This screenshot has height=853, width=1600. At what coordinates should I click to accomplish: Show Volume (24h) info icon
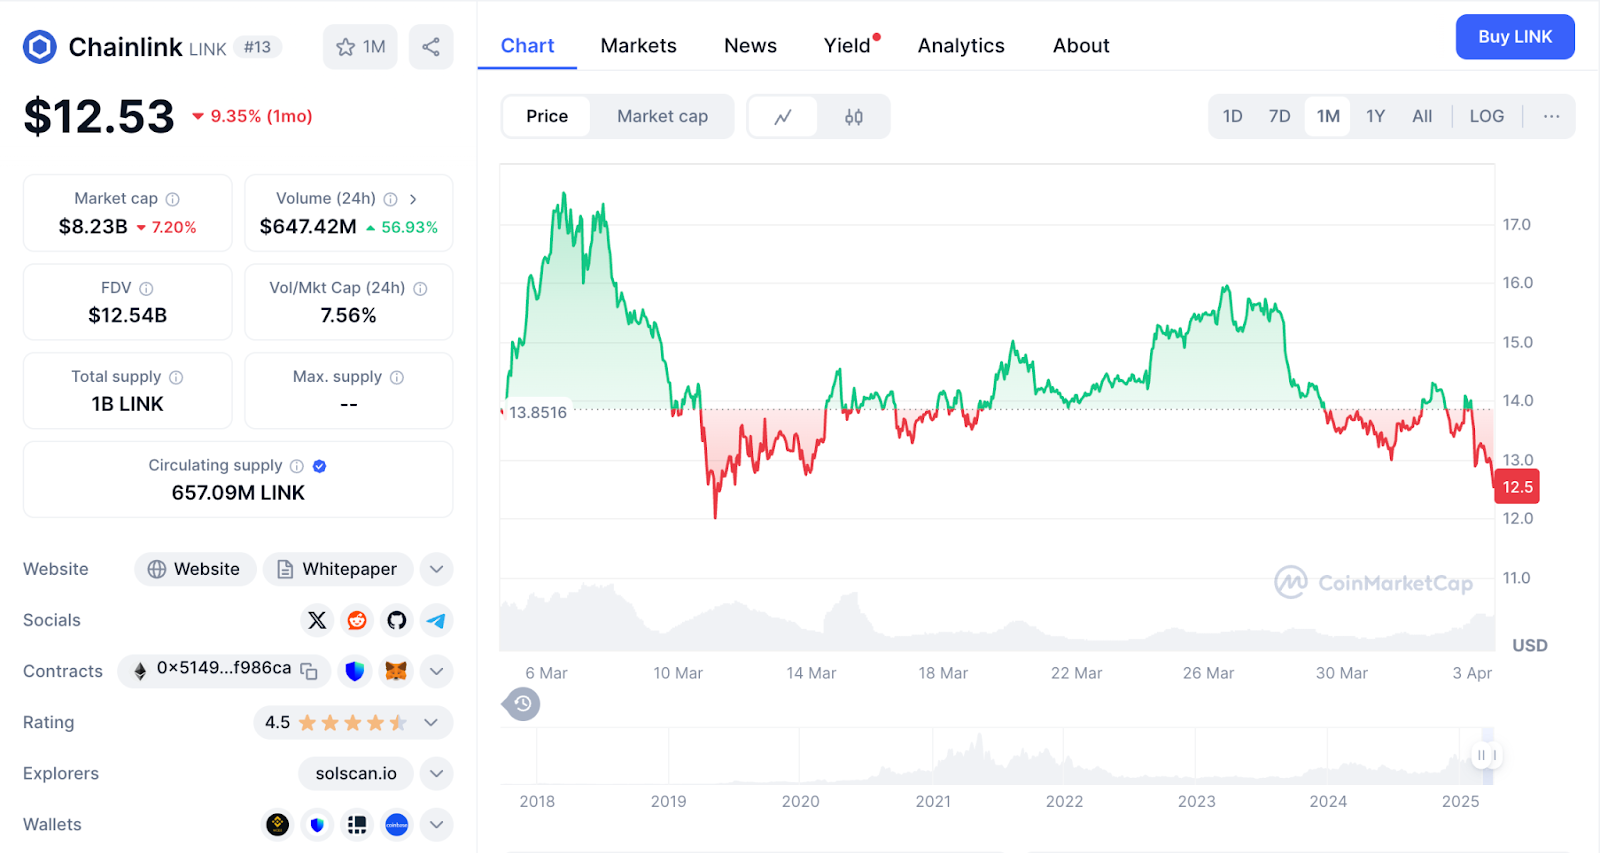coord(391,199)
